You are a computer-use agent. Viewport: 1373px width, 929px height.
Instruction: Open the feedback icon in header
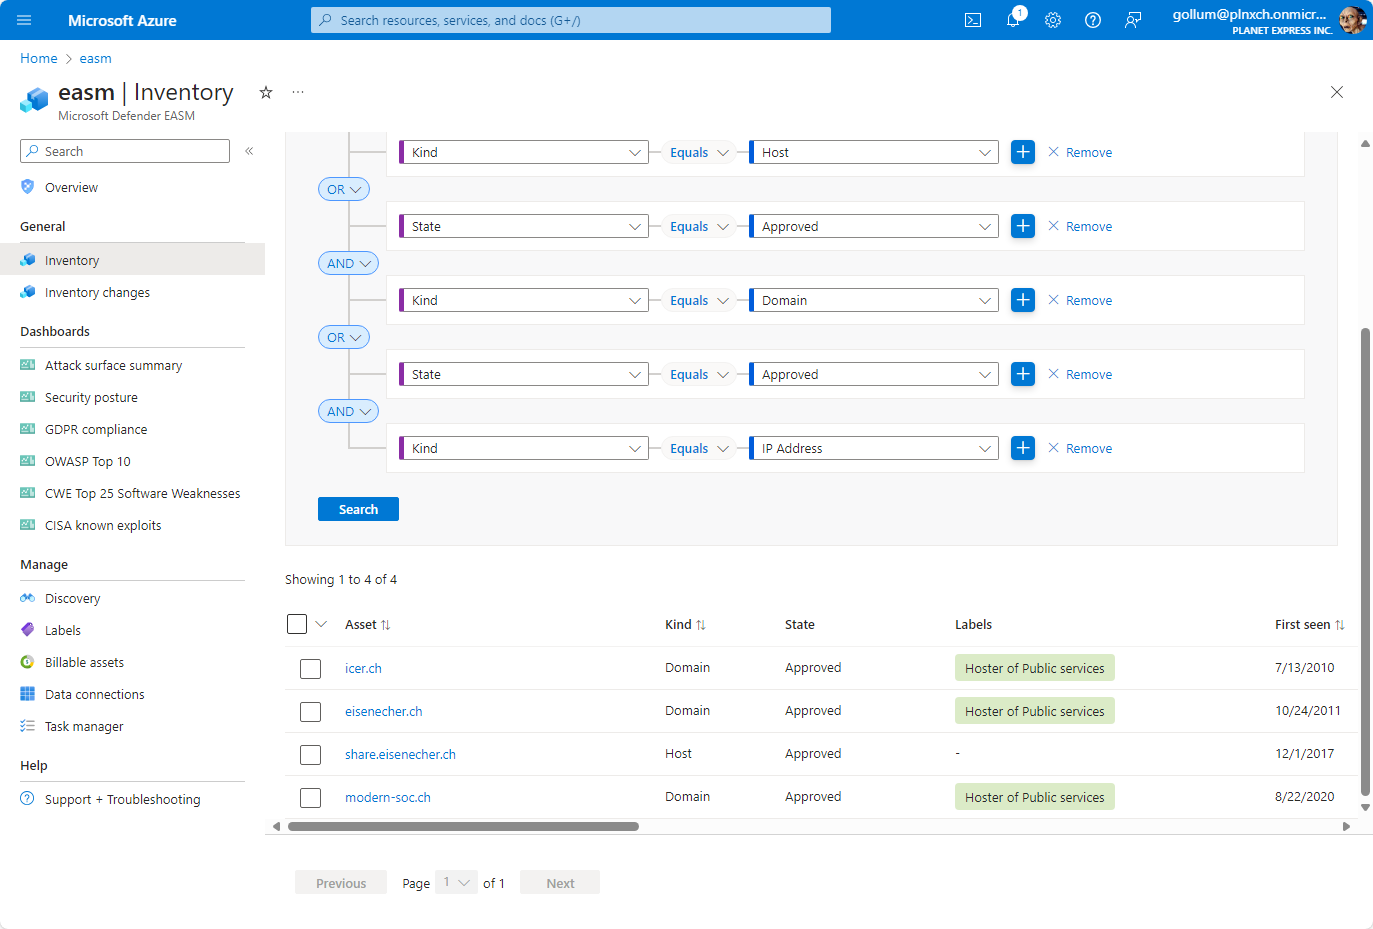click(1133, 20)
